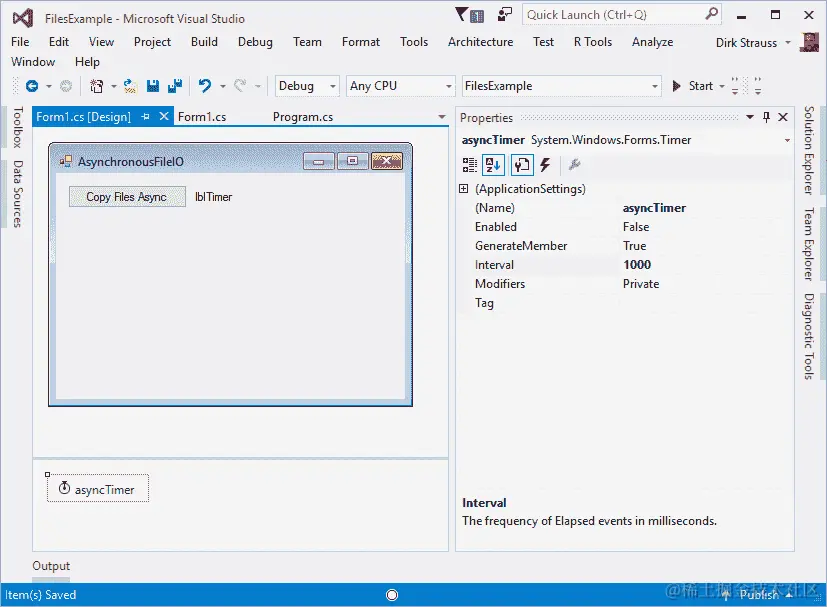Open the Data Sources side tab
Screen dimensions: 827x607
(18, 194)
